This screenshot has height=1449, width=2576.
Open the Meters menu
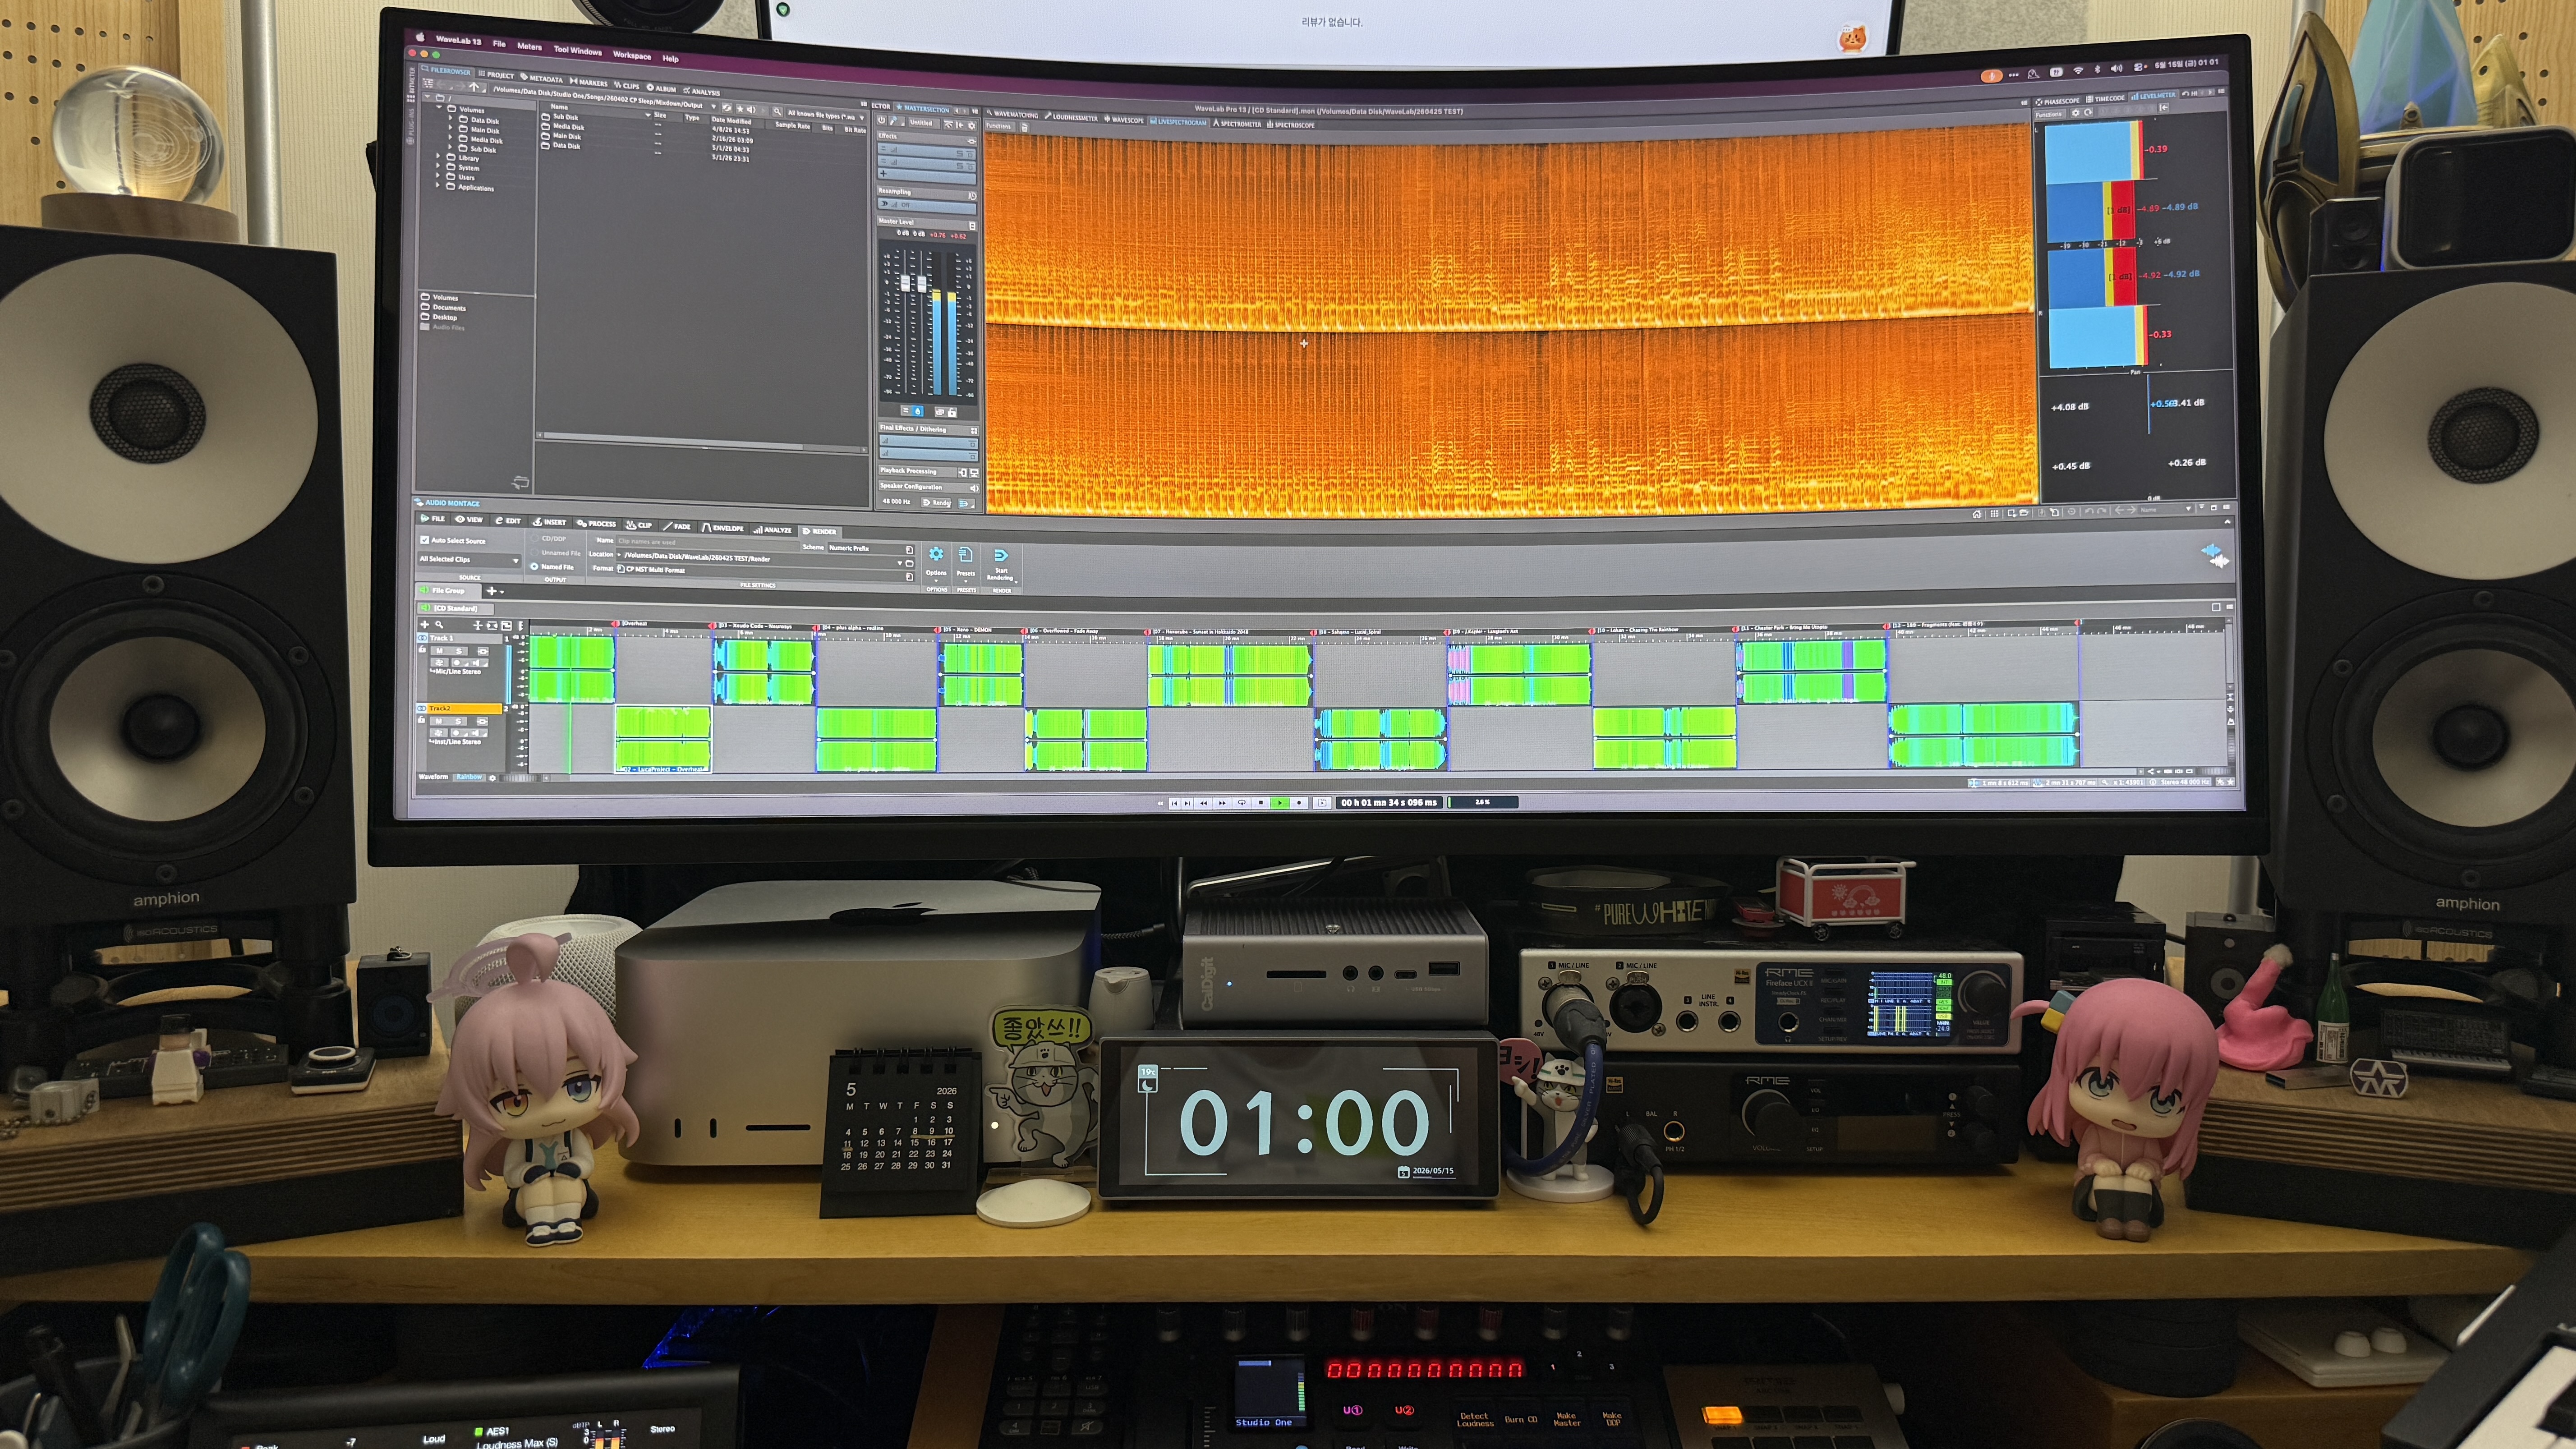pyautogui.click(x=529, y=46)
